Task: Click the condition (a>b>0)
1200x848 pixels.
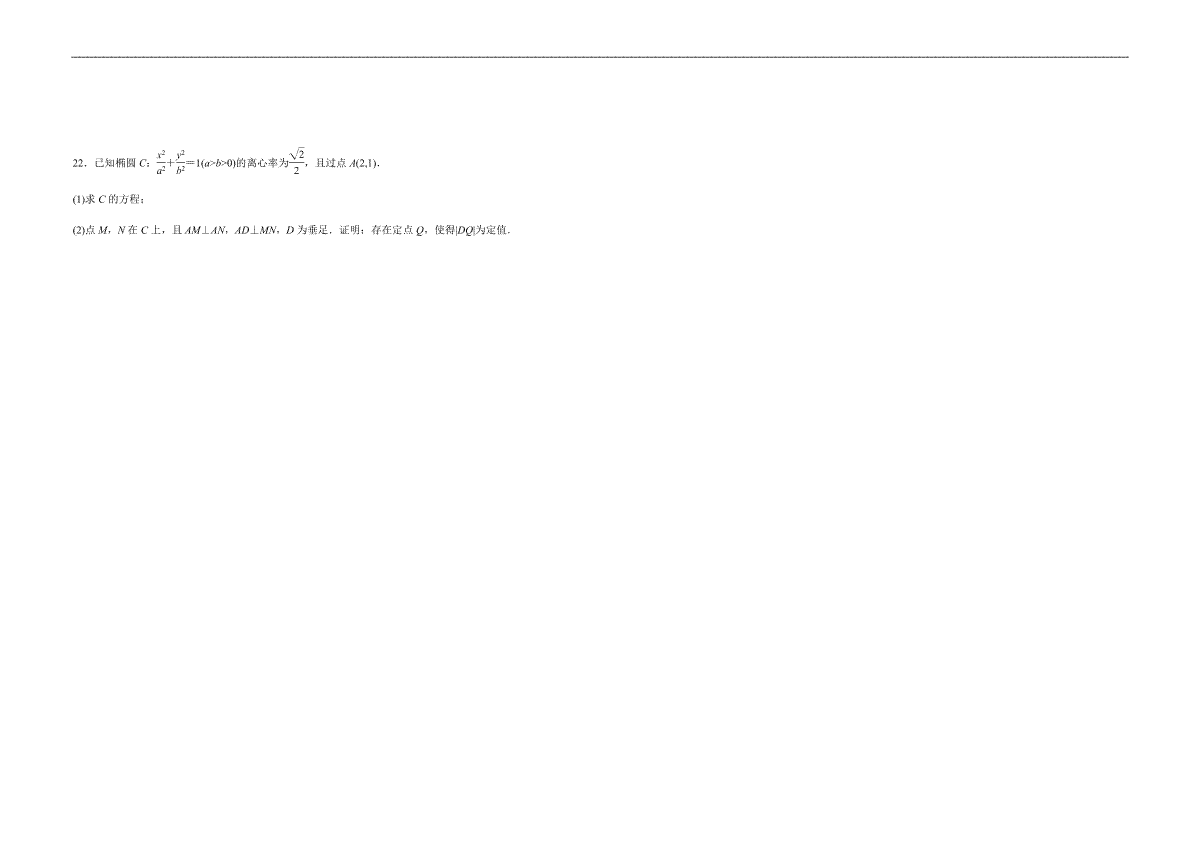Action: pyautogui.click(x=216, y=163)
